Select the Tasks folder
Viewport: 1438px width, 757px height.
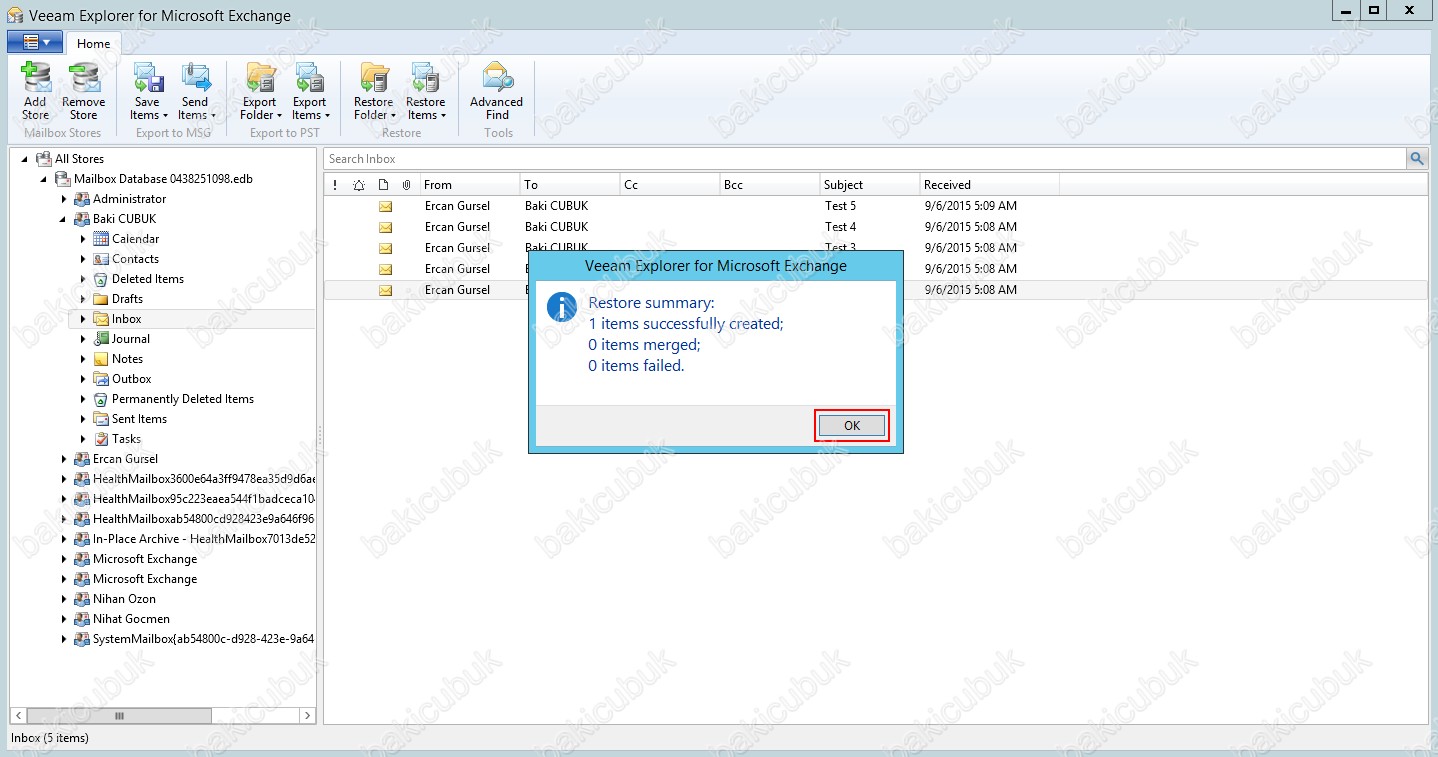point(126,439)
